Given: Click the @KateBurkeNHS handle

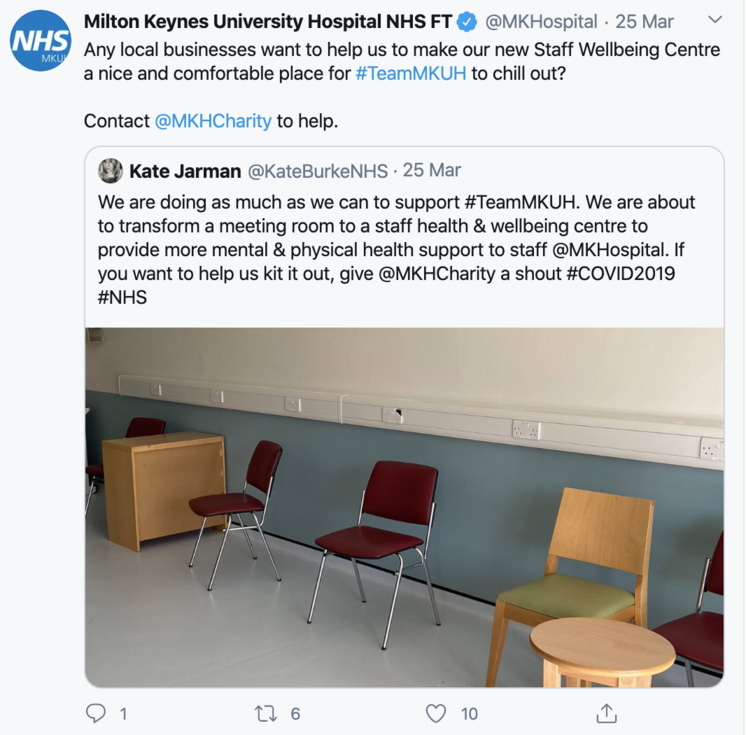Looking at the screenshot, I should point(318,171).
